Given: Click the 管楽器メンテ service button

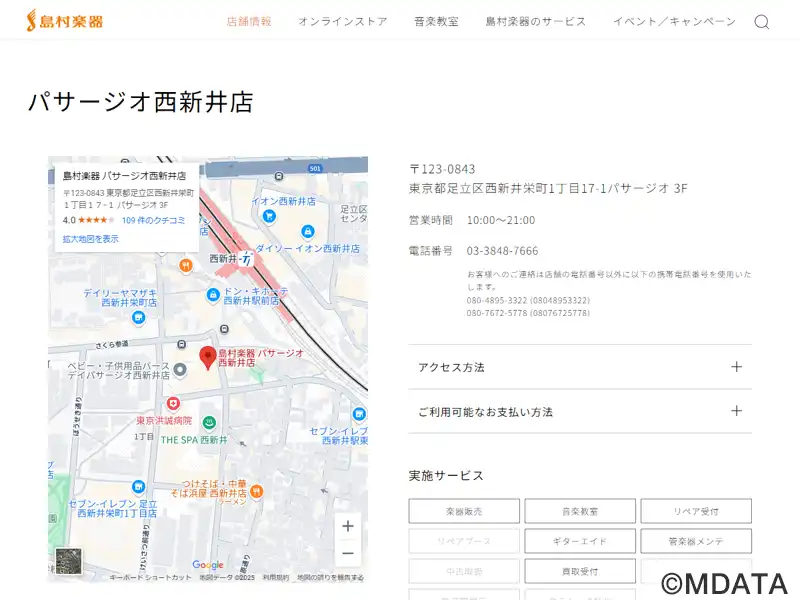Looking at the screenshot, I should pyautogui.click(x=696, y=541).
